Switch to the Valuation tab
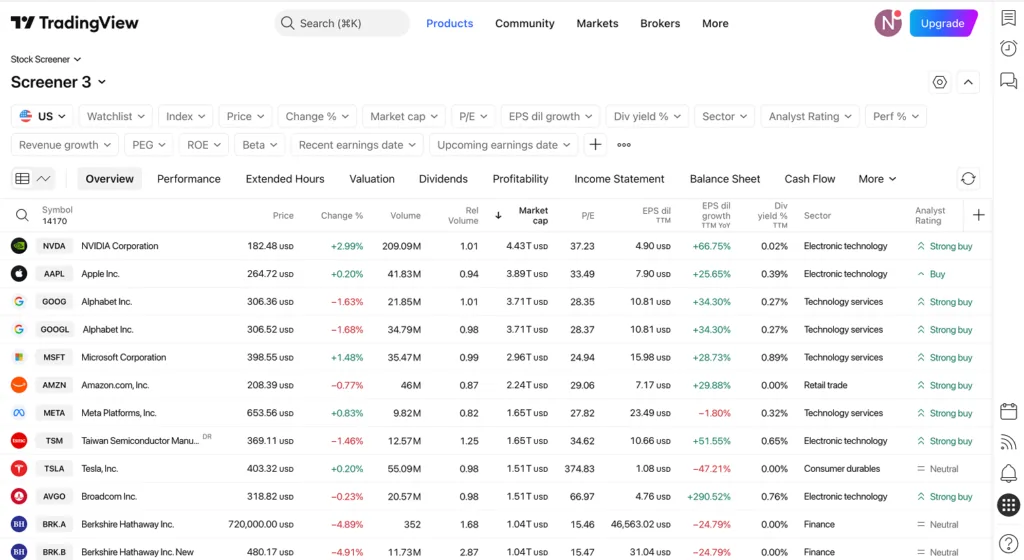 click(x=372, y=179)
